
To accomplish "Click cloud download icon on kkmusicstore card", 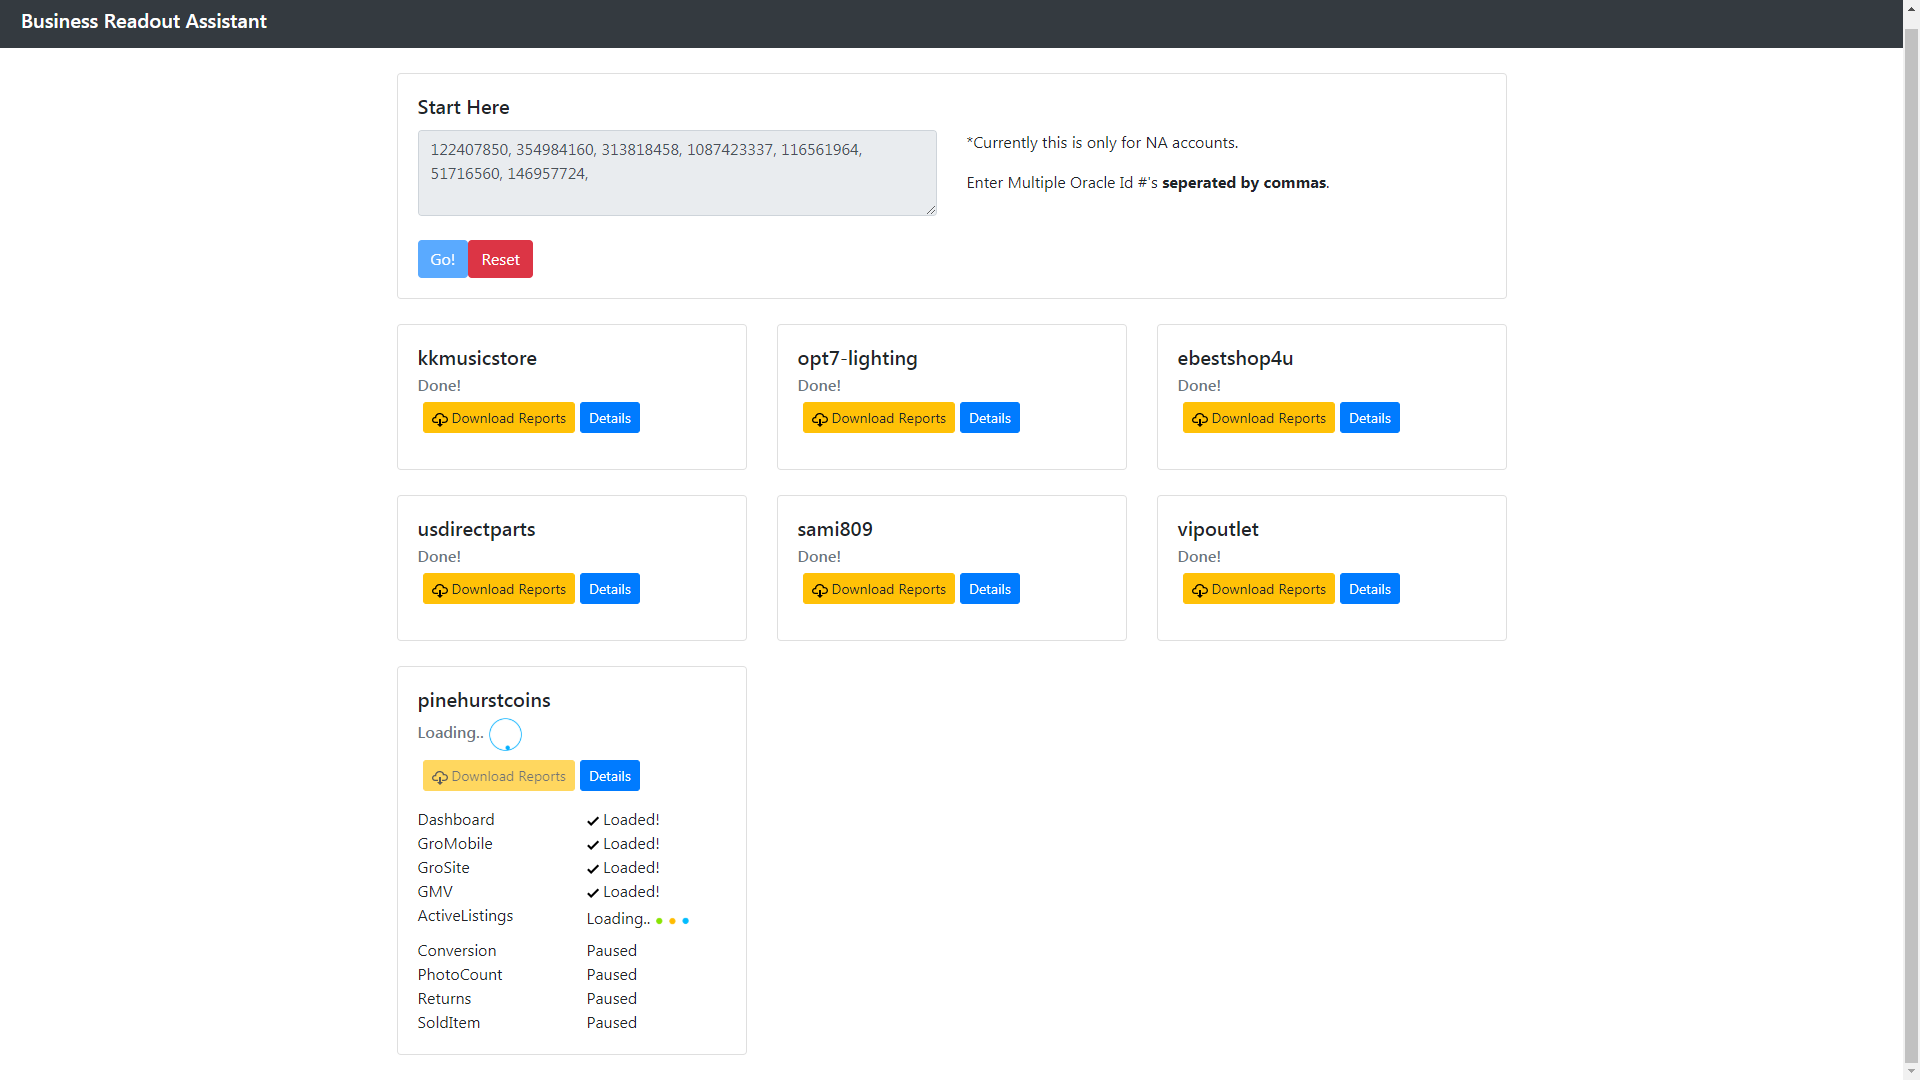I will coord(439,419).
